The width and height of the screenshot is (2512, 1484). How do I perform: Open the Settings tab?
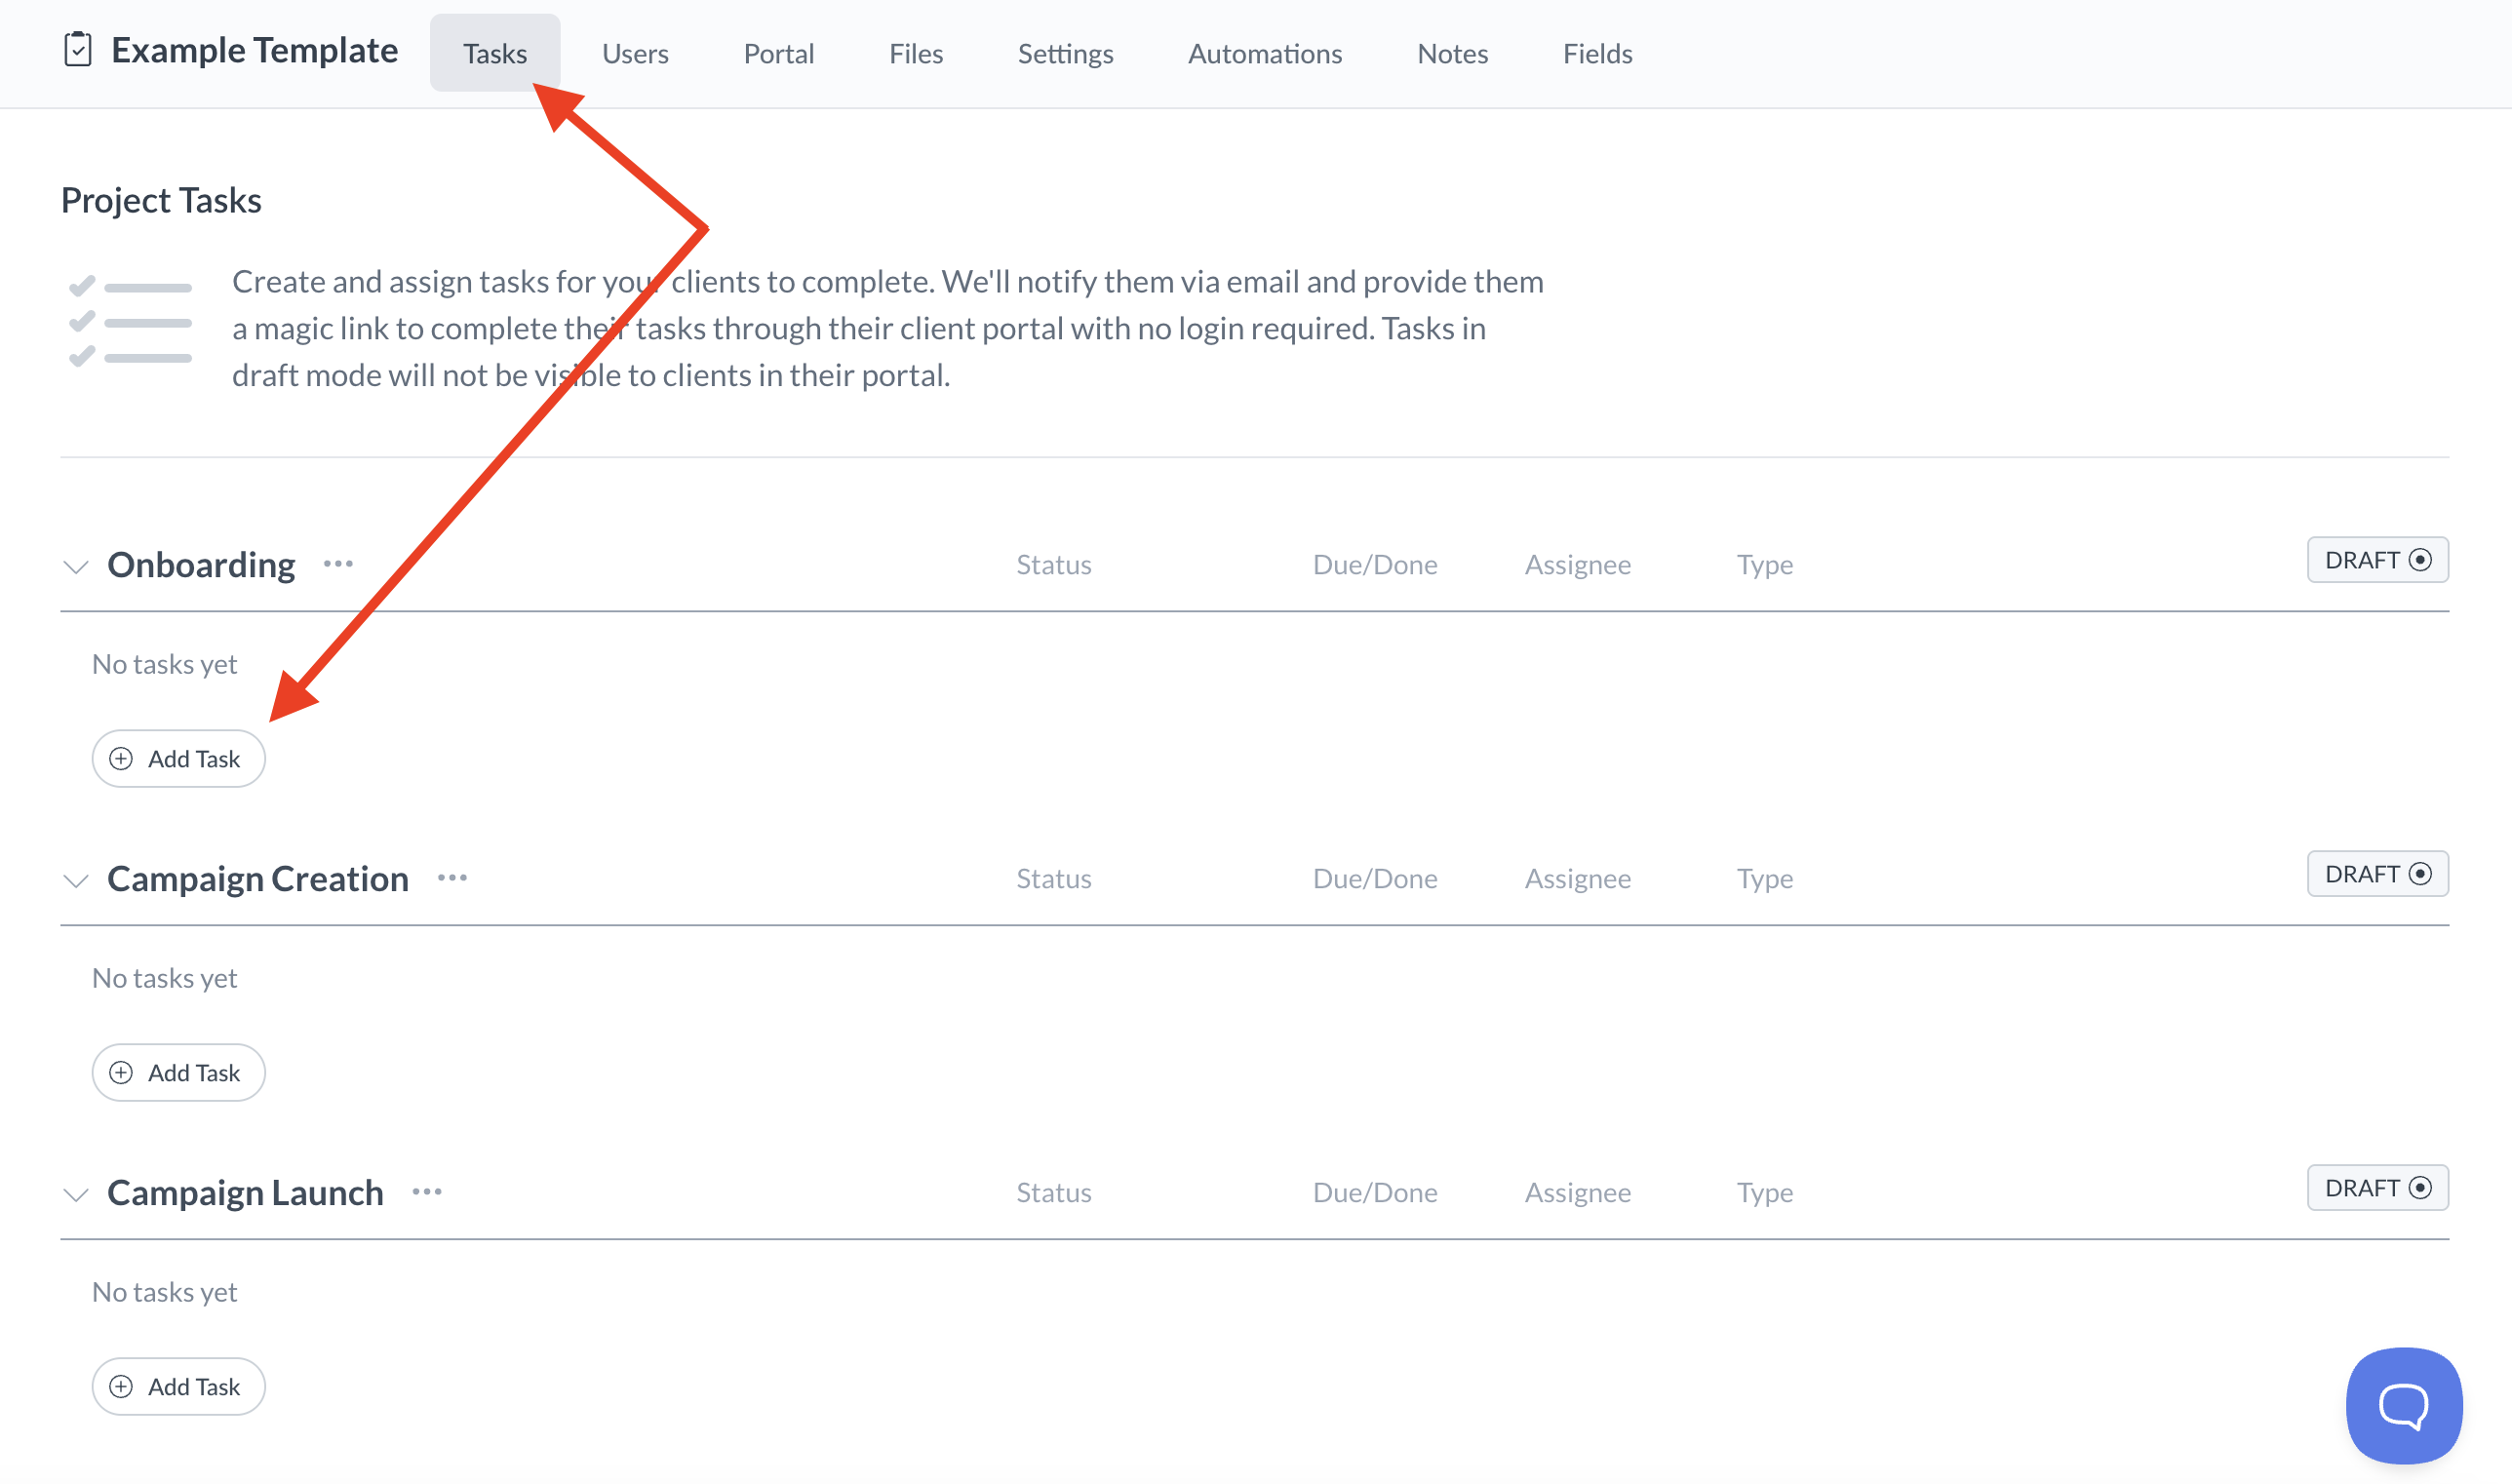1065,54
